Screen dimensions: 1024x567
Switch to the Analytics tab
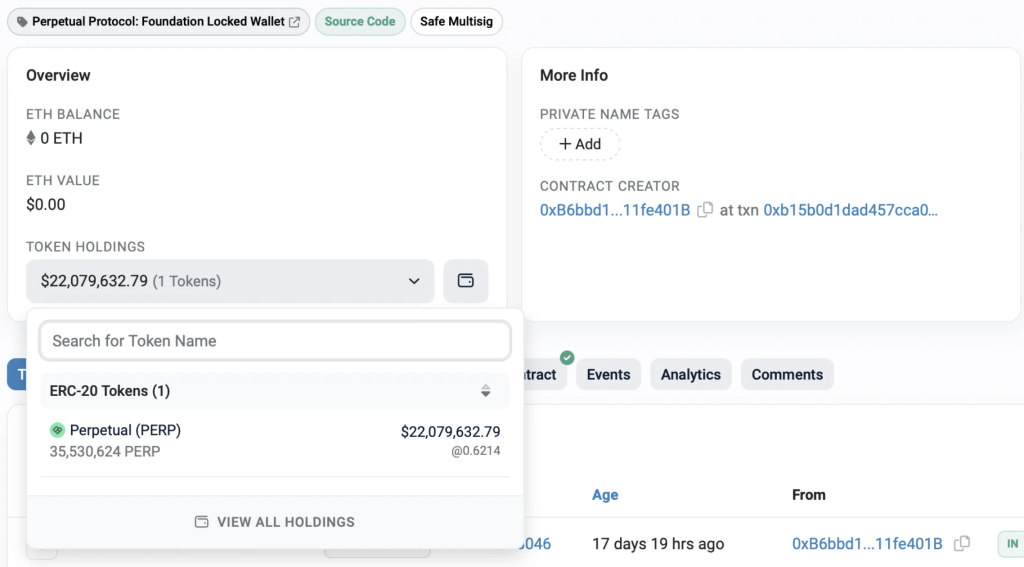tap(690, 374)
